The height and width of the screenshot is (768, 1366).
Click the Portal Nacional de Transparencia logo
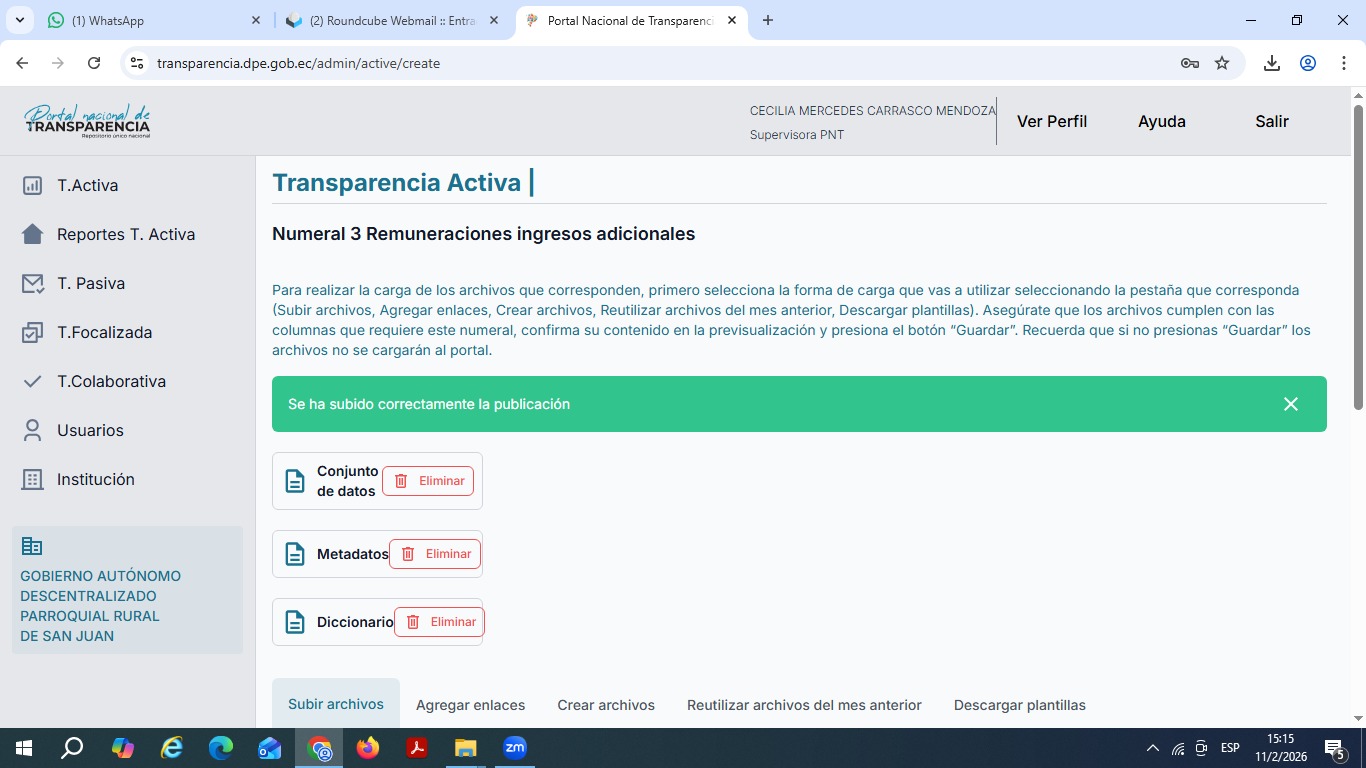(87, 121)
